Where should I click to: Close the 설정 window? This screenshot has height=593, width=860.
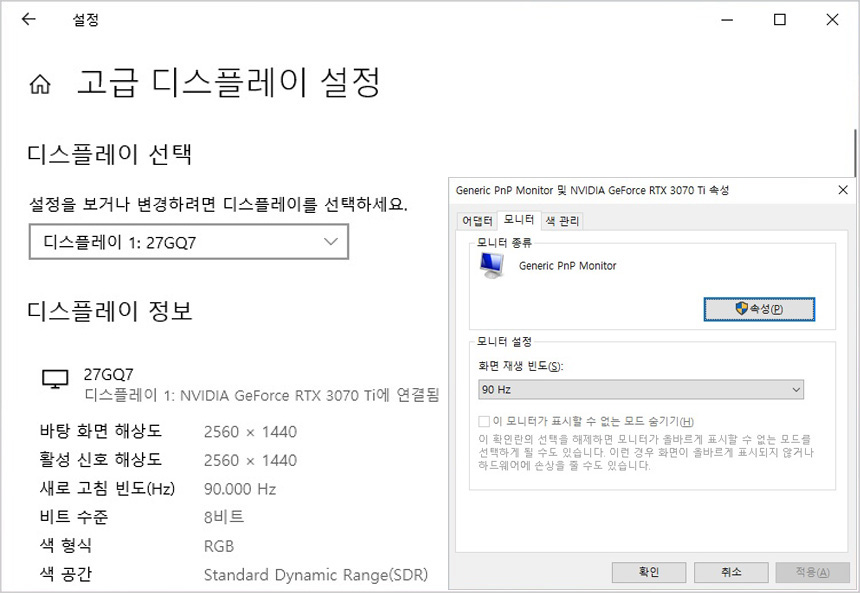[832, 19]
